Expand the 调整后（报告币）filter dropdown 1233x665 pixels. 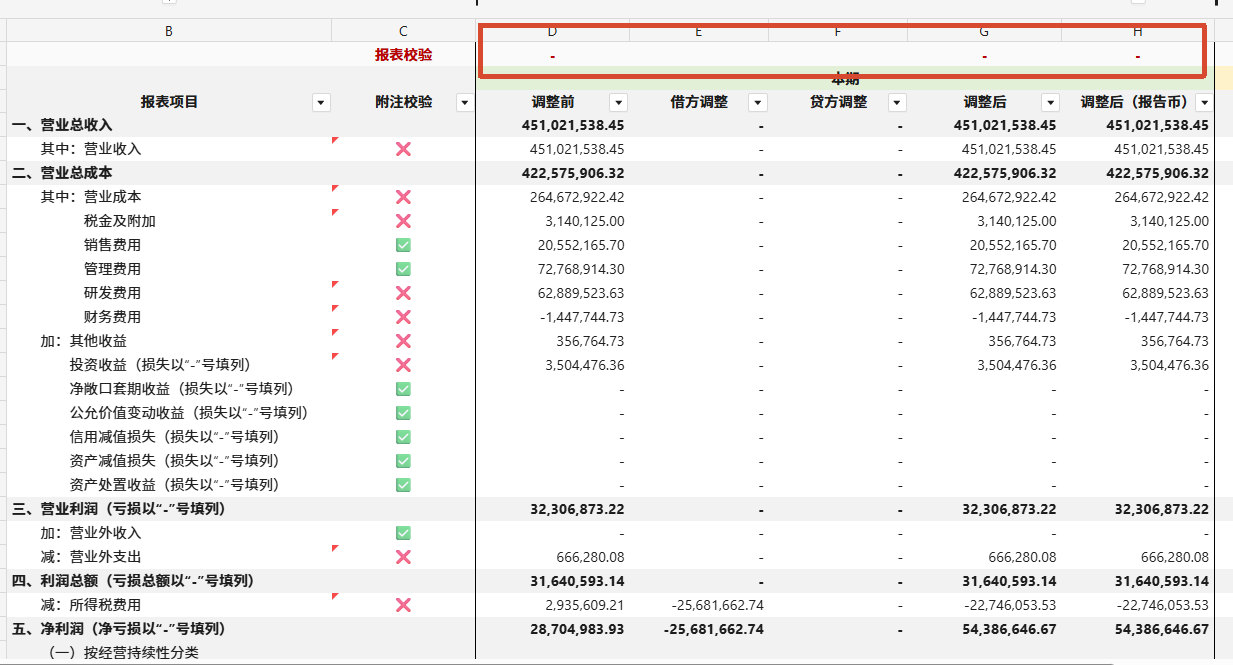click(x=1204, y=102)
